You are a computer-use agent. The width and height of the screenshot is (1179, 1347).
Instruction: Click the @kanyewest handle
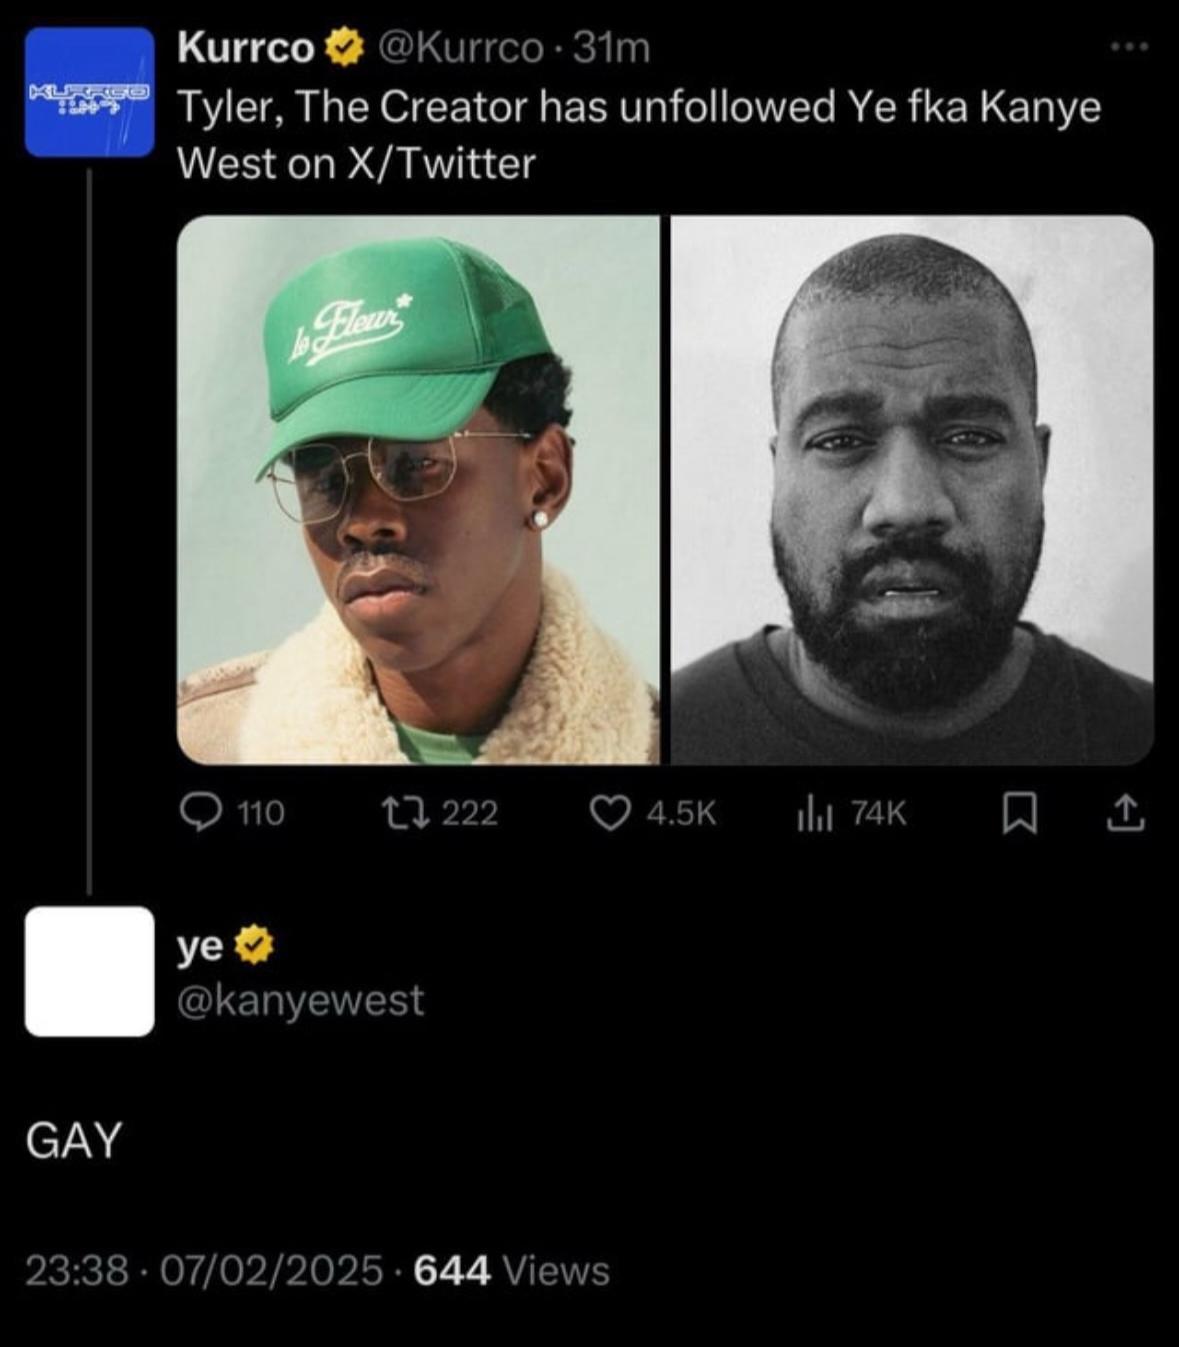tap(300, 999)
